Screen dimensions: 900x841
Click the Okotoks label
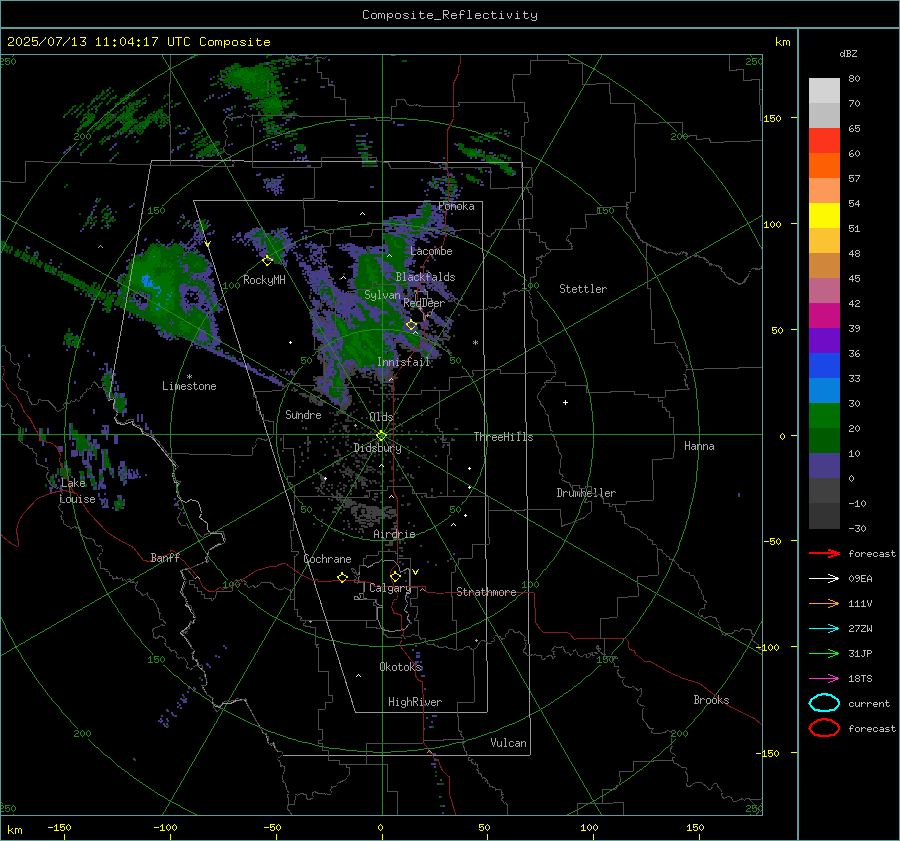(400, 666)
